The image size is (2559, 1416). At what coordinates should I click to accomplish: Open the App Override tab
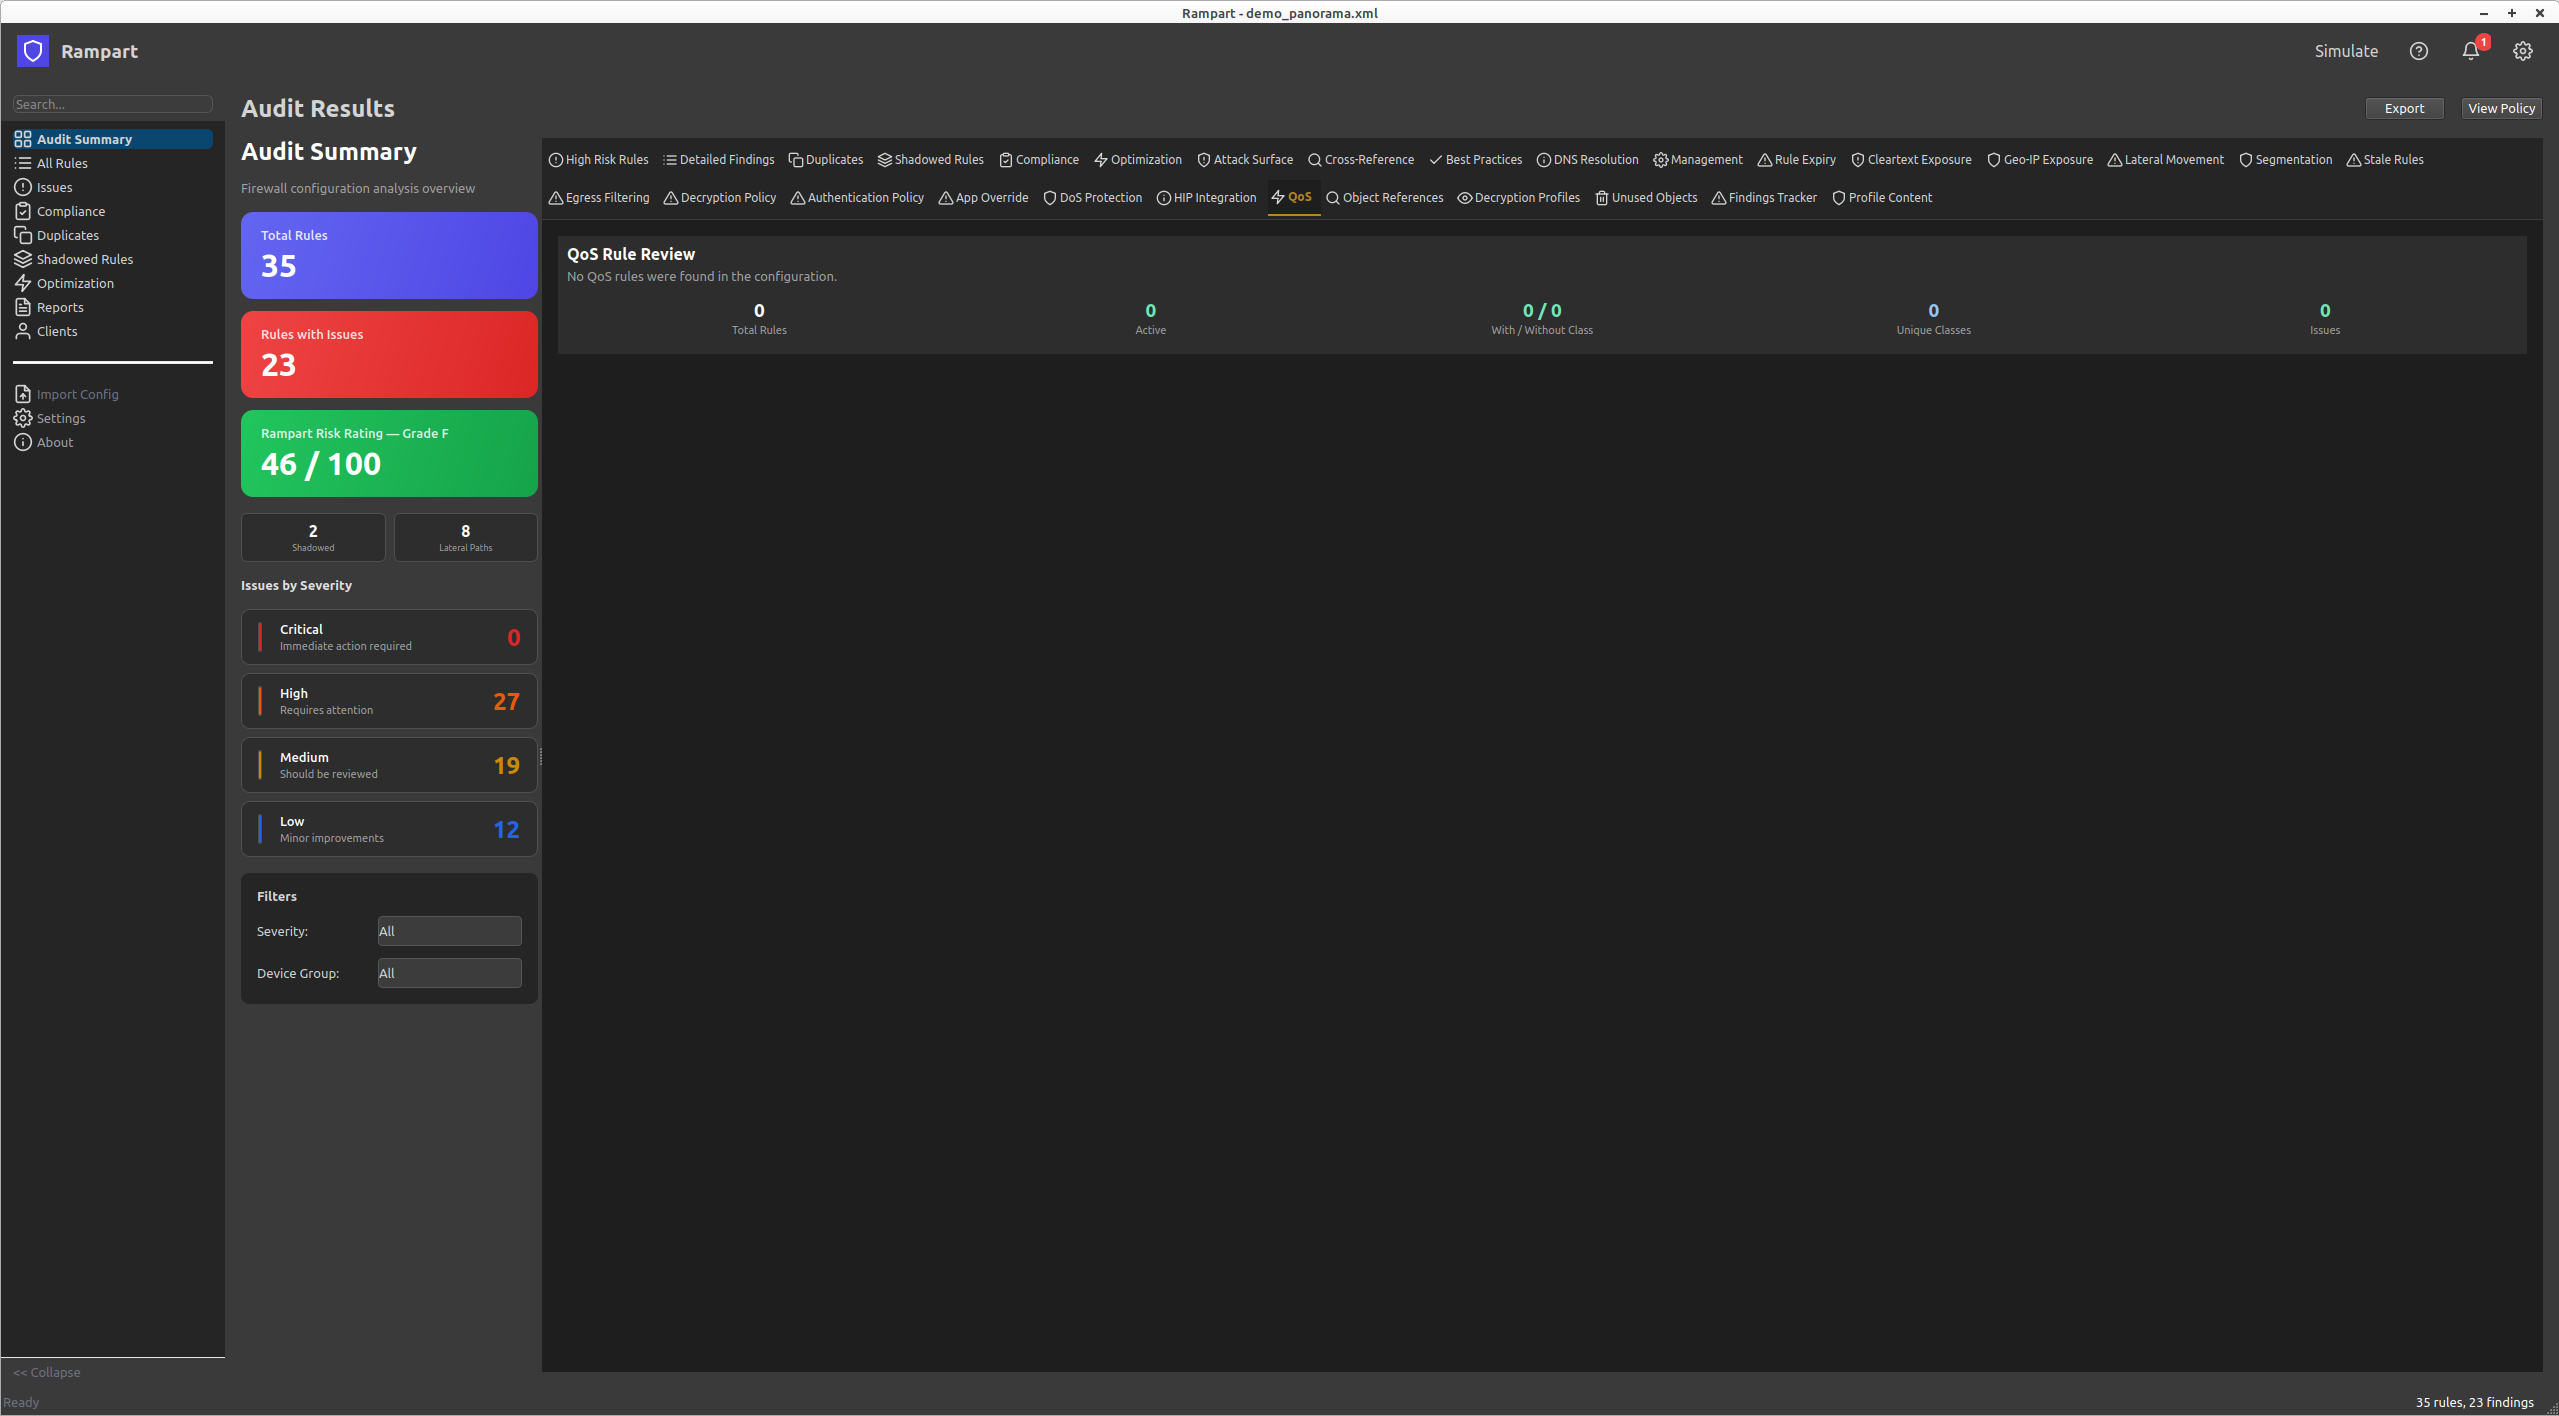(984, 198)
